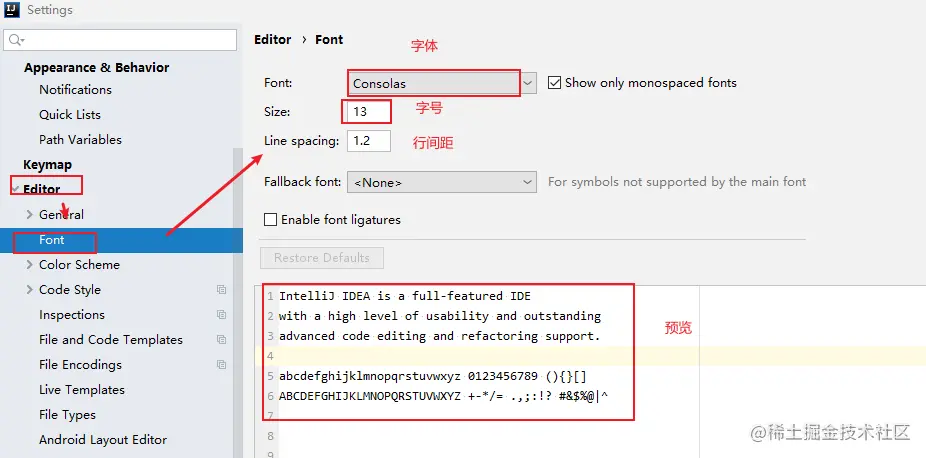Click the copy icon beside Inspections
The image size is (926, 458).
point(221,315)
